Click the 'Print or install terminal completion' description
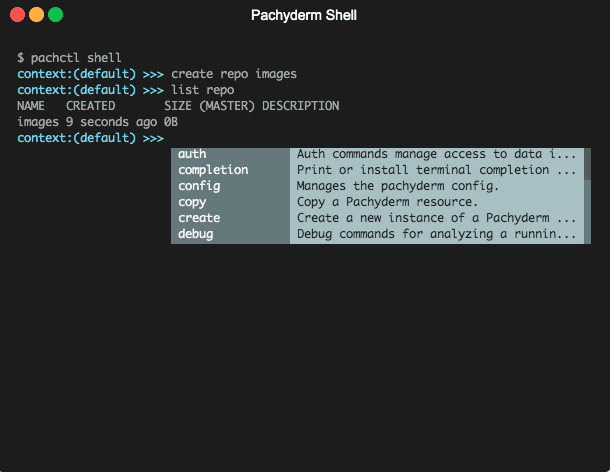Screen dimensions: 610x472 436,170
